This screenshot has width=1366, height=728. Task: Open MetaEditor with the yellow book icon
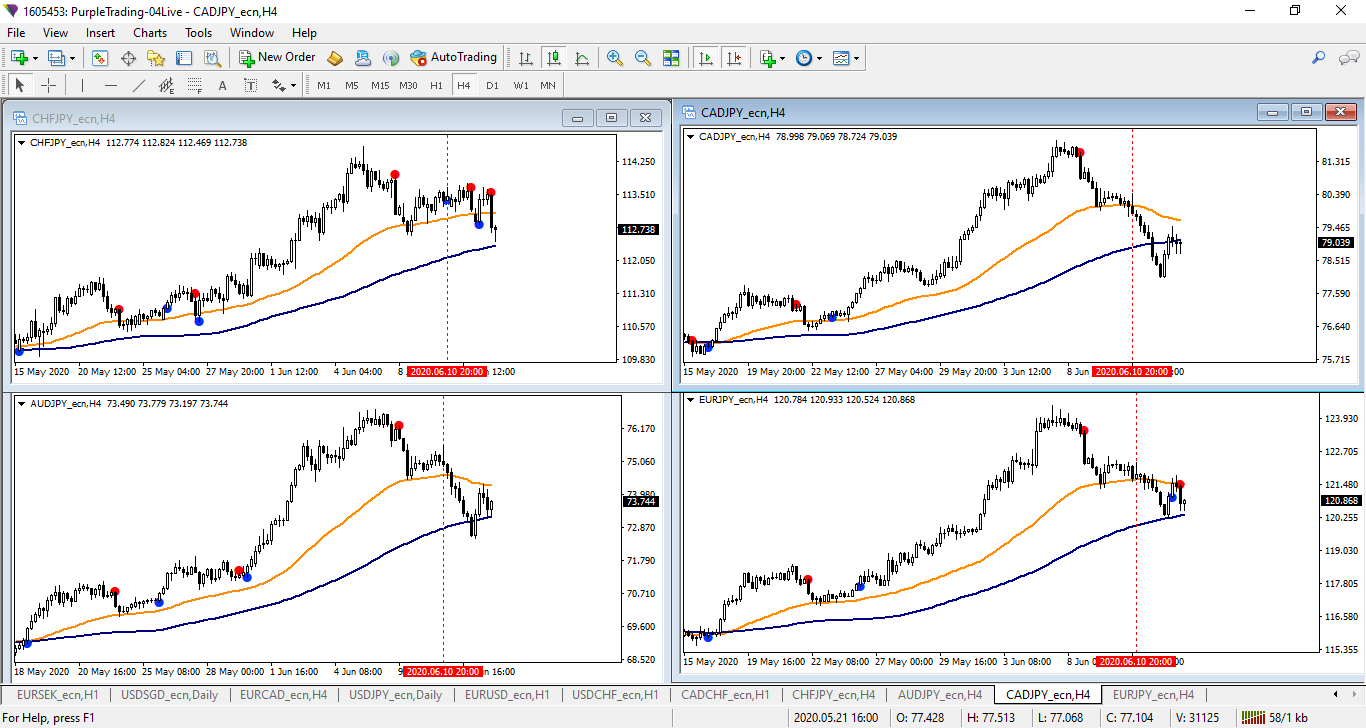click(x=335, y=58)
